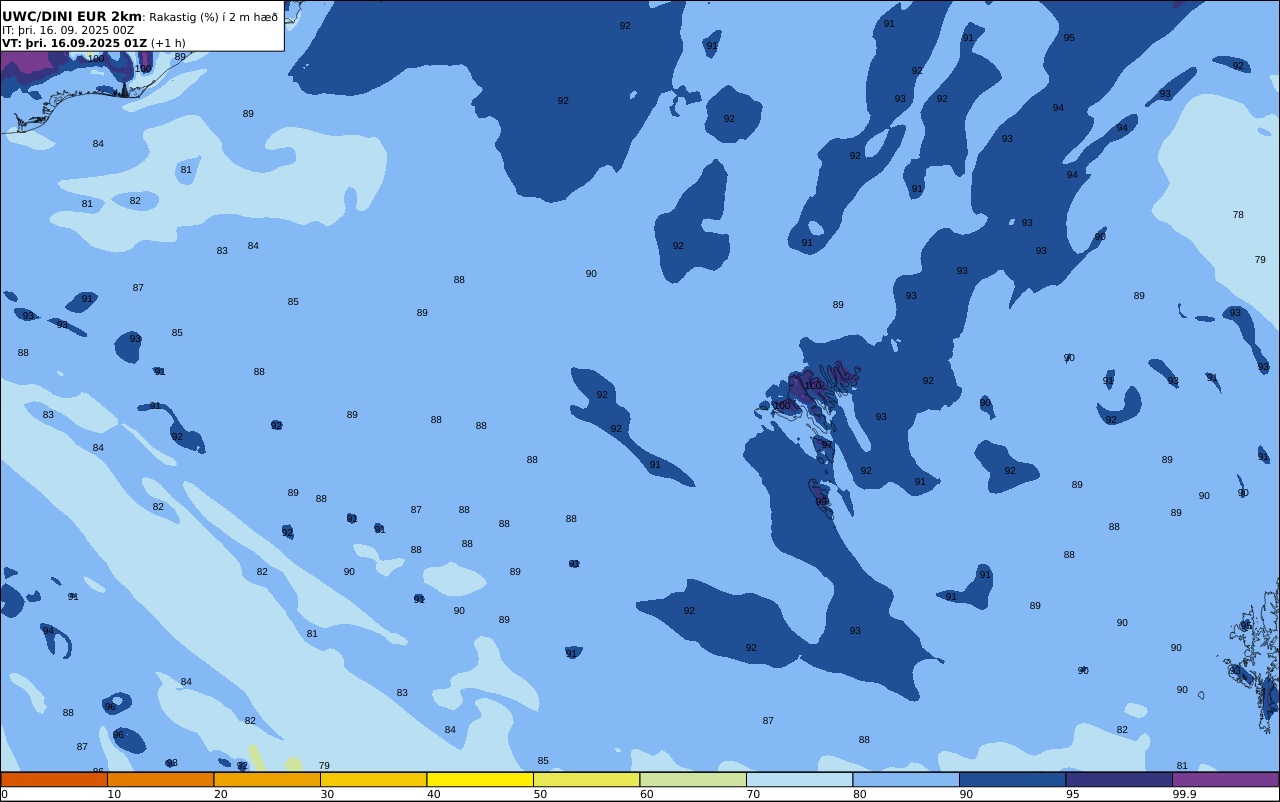Select the 'Rakastig (%) í 2 m hæð' label
The image size is (1280, 802).
(213, 17)
